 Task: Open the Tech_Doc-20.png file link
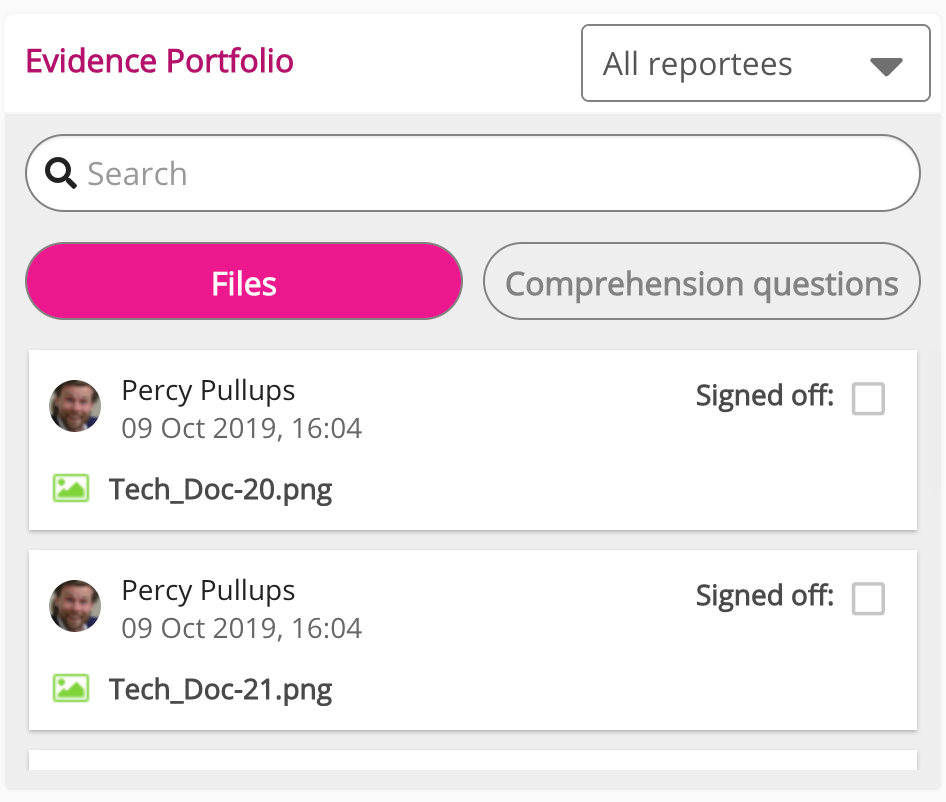[221, 490]
